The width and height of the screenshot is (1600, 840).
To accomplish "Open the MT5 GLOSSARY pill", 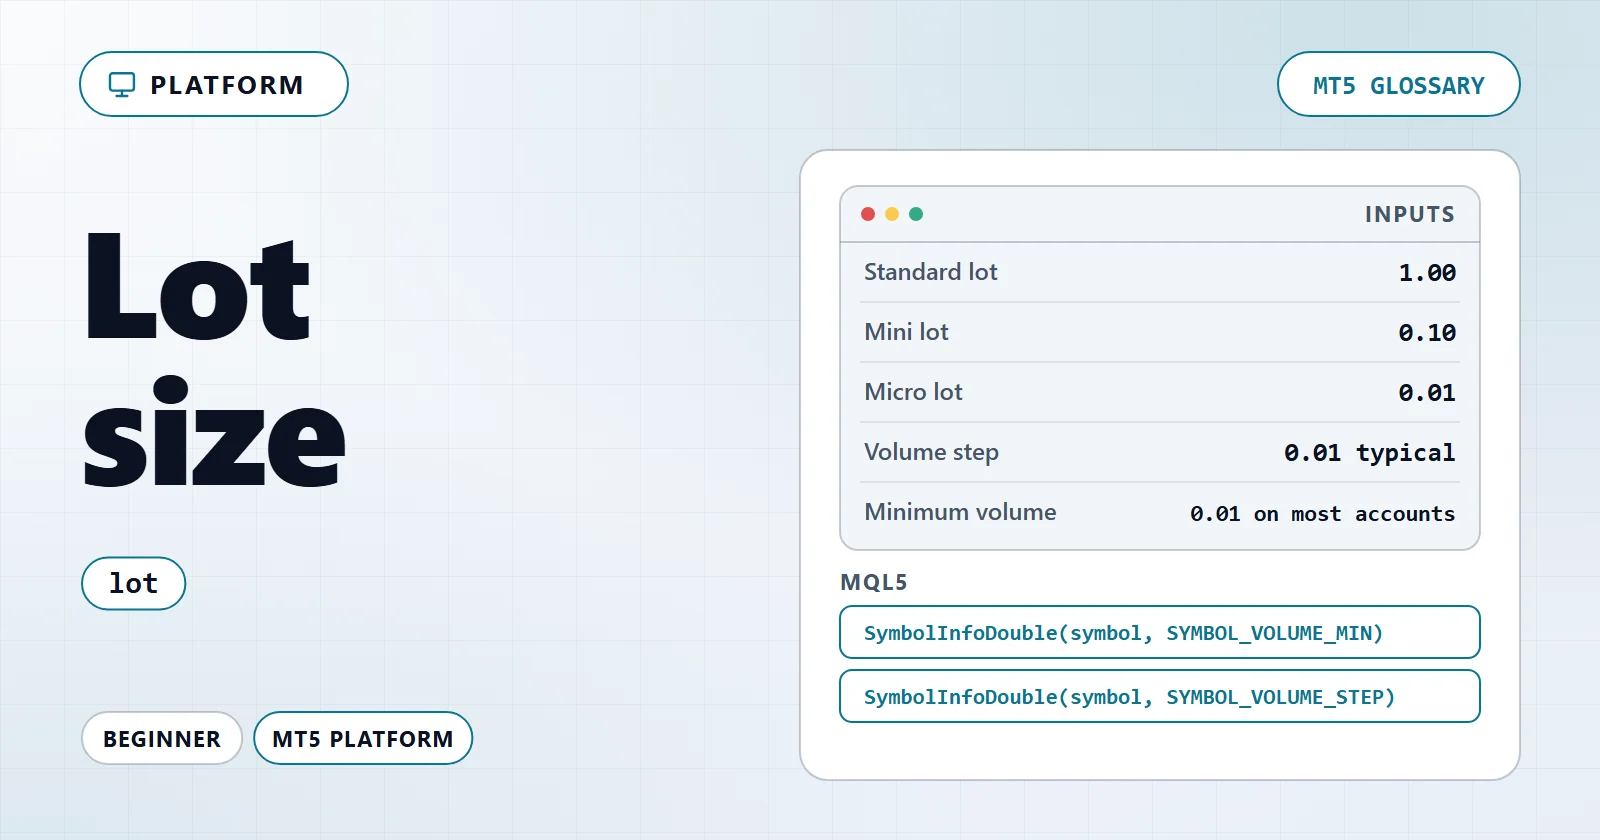I will click(1398, 84).
